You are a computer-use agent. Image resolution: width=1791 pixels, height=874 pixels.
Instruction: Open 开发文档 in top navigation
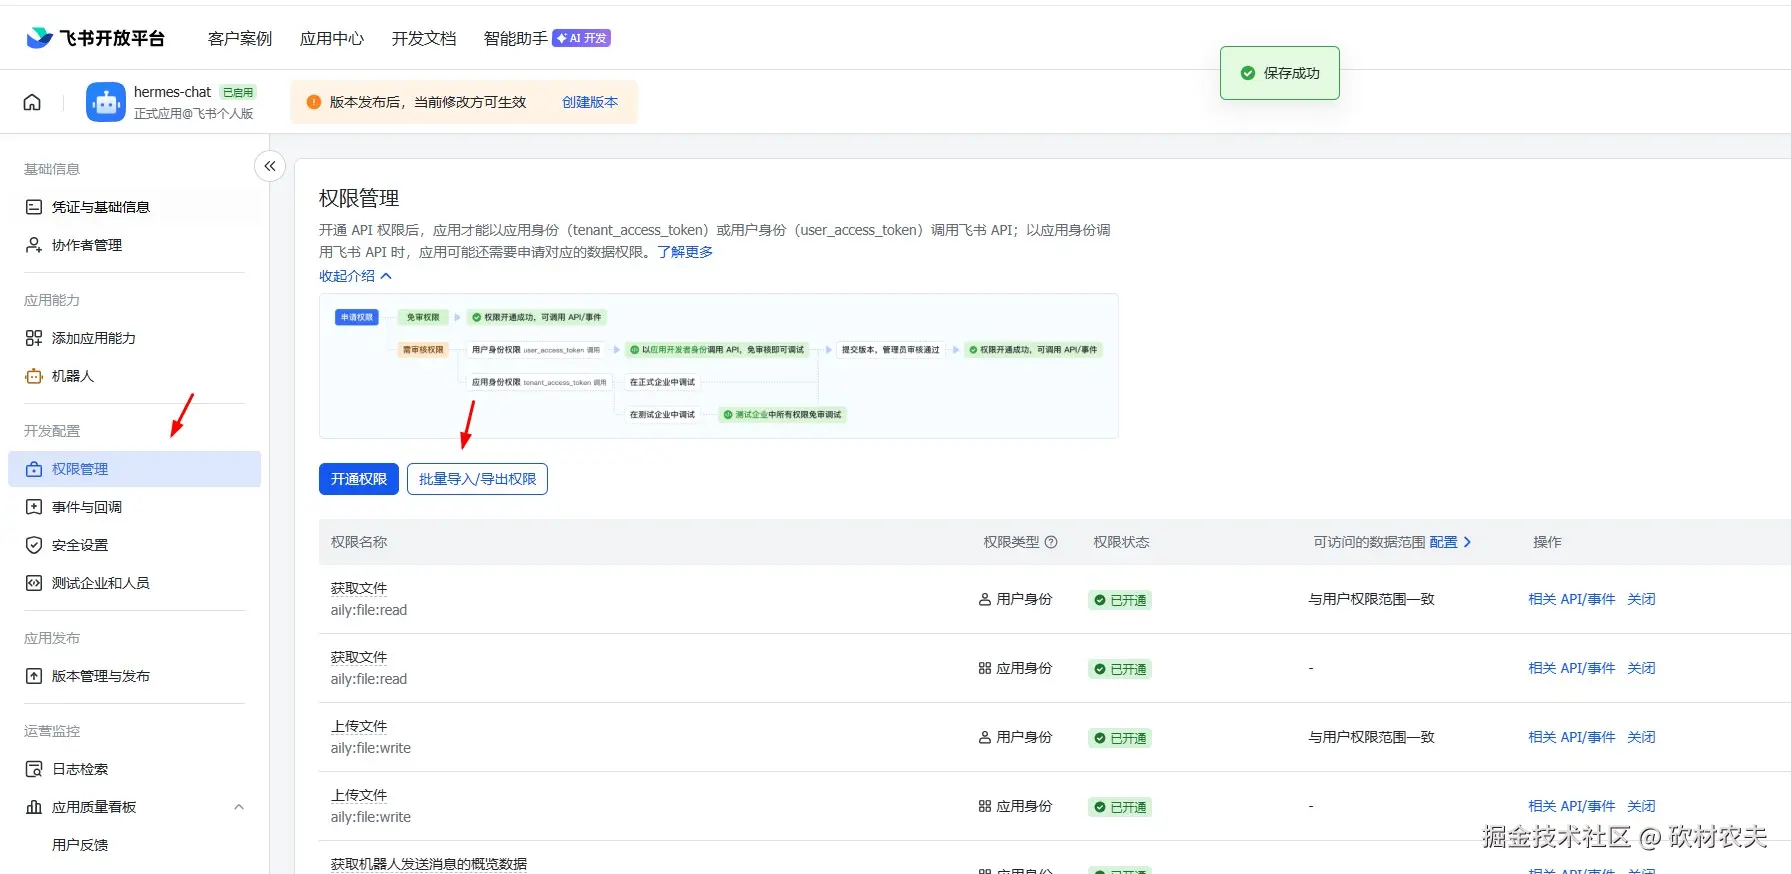(424, 38)
